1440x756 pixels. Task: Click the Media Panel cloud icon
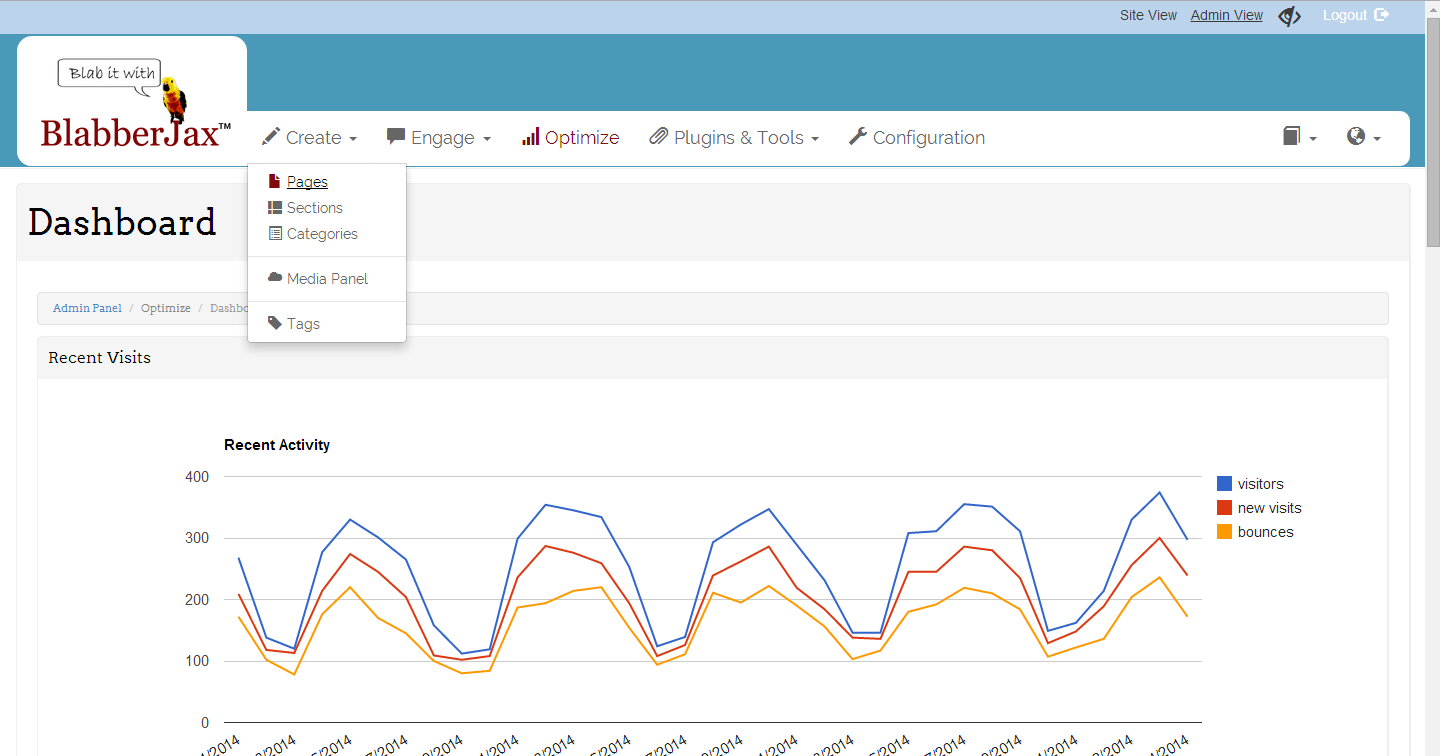[x=275, y=277]
